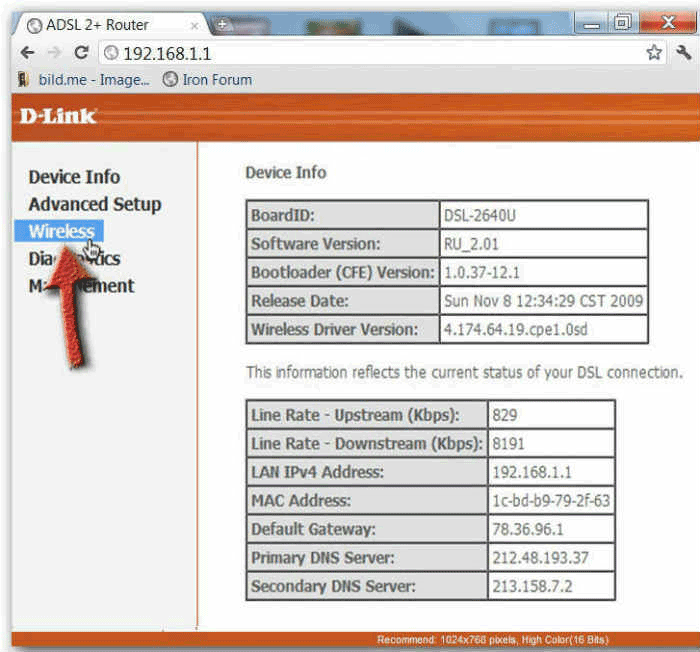
Task: Click the BoardID label cell
Action: click(x=343, y=216)
